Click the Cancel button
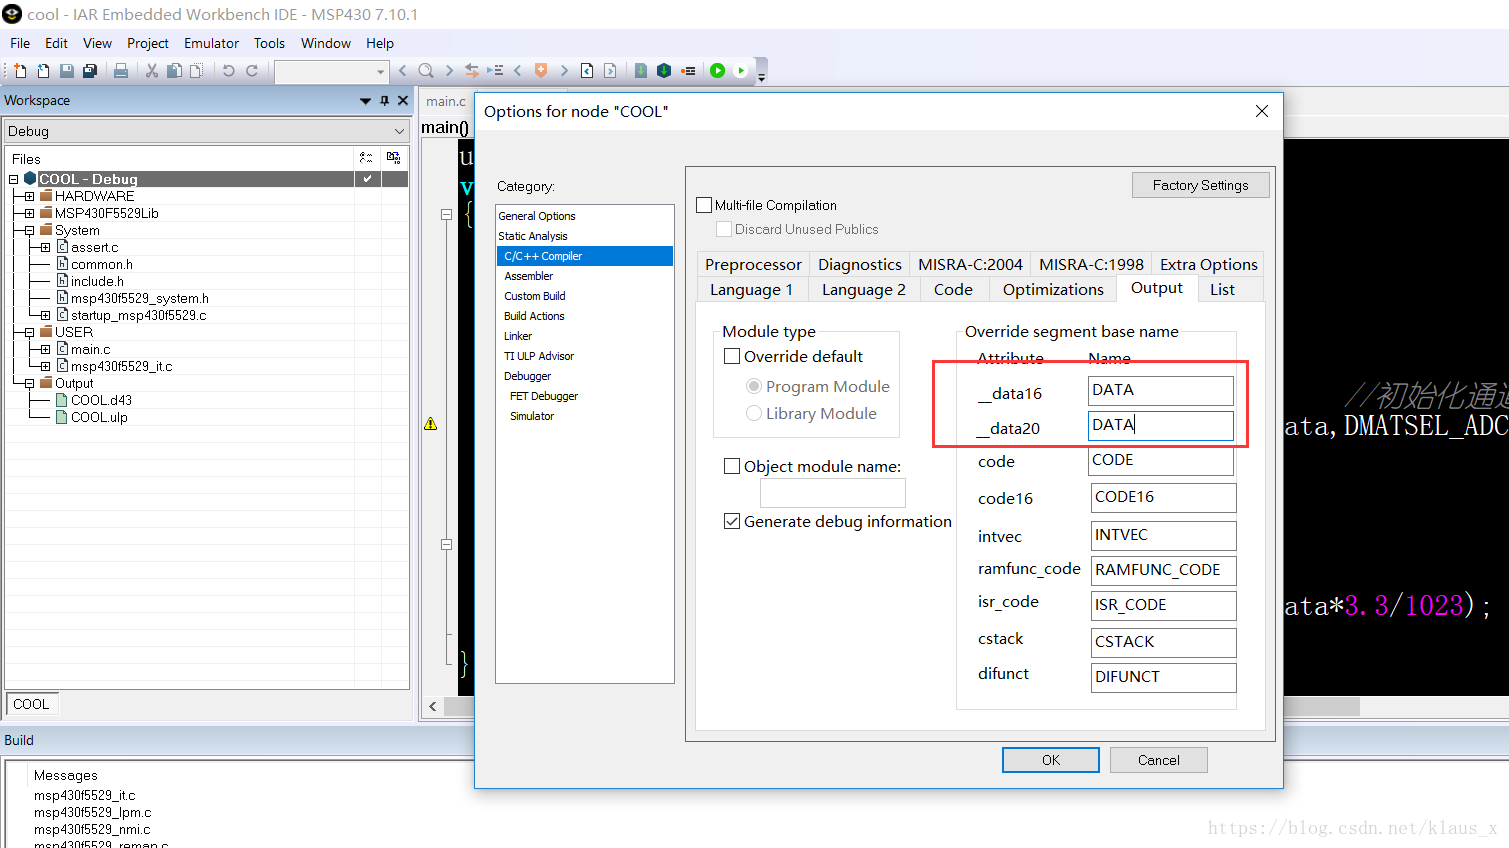This screenshot has width=1509, height=848. [x=1159, y=760]
